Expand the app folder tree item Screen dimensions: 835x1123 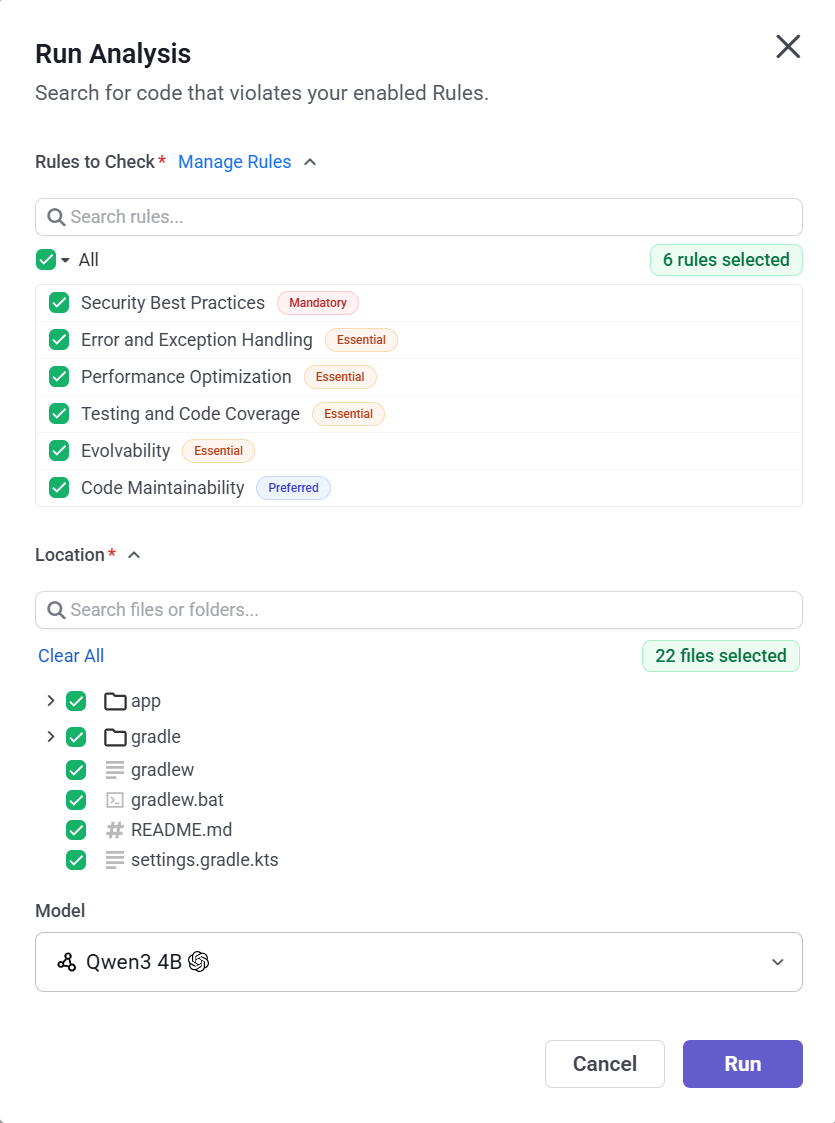[52, 701]
